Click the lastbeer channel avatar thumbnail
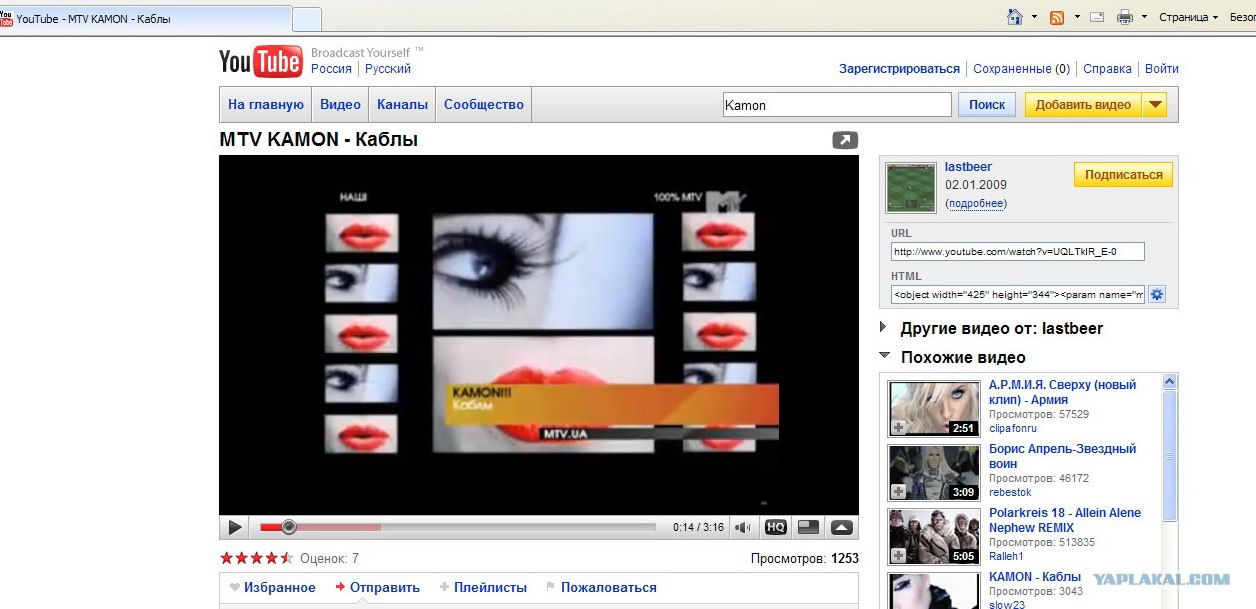Image resolution: width=1256 pixels, height=609 pixels. tap(911, 188)
